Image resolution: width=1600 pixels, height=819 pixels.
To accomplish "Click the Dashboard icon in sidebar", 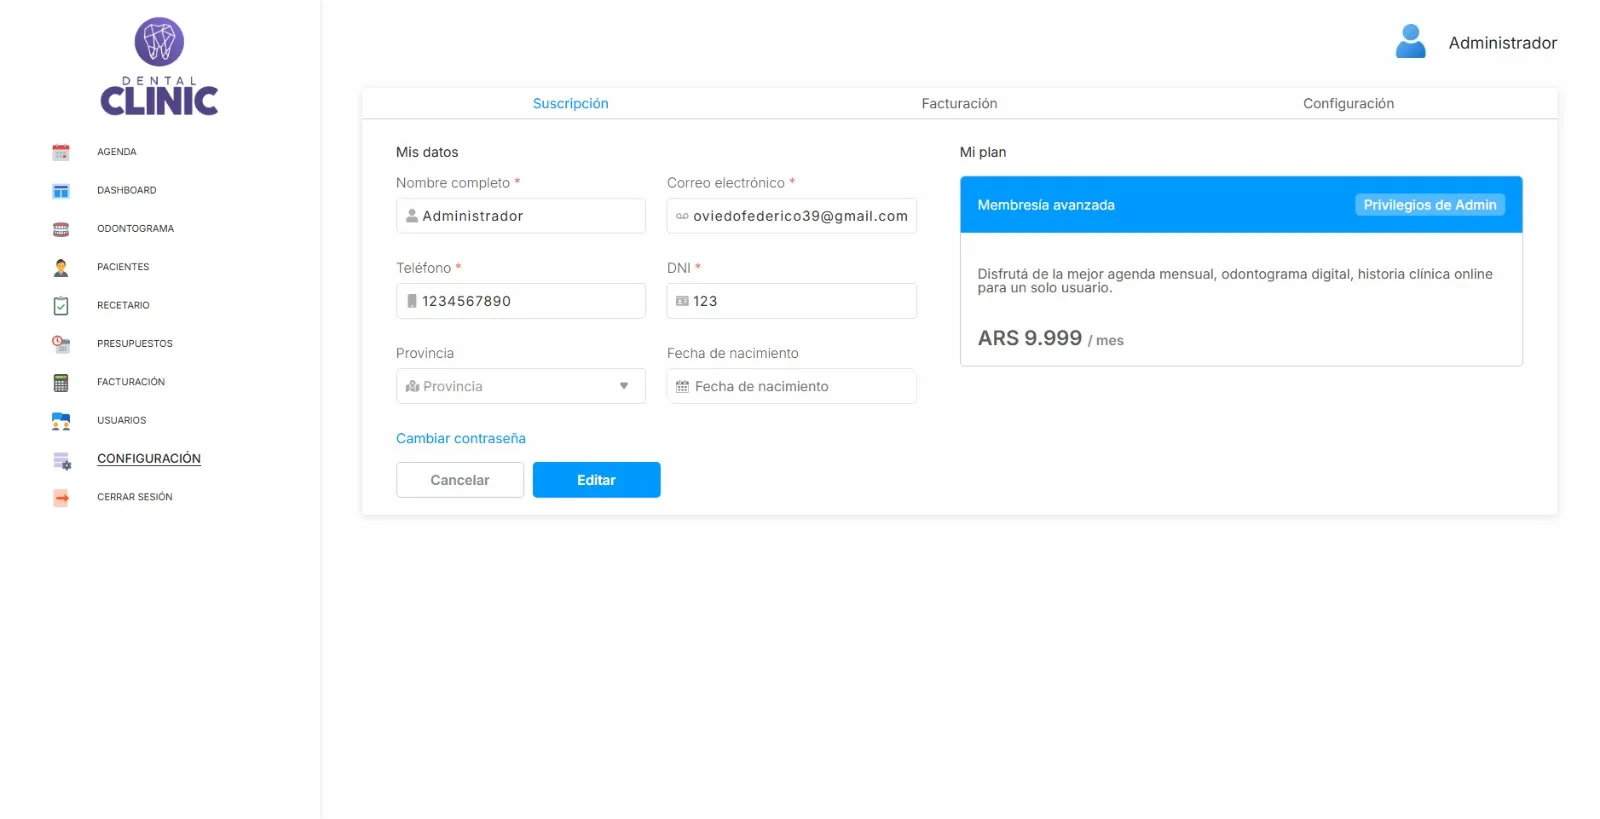I will click(x=61, y=191).
